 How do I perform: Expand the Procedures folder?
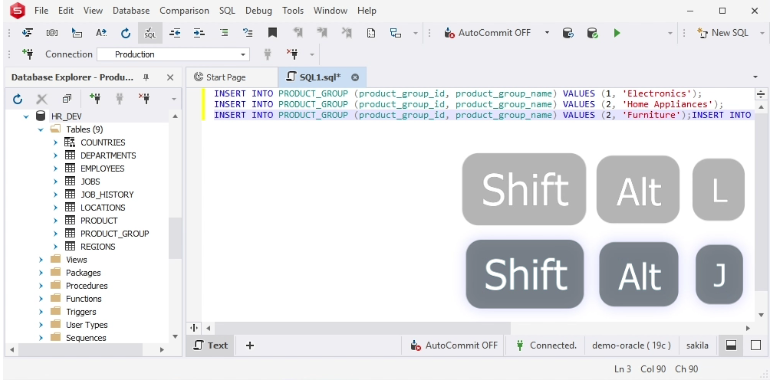(x=41, y=286)
